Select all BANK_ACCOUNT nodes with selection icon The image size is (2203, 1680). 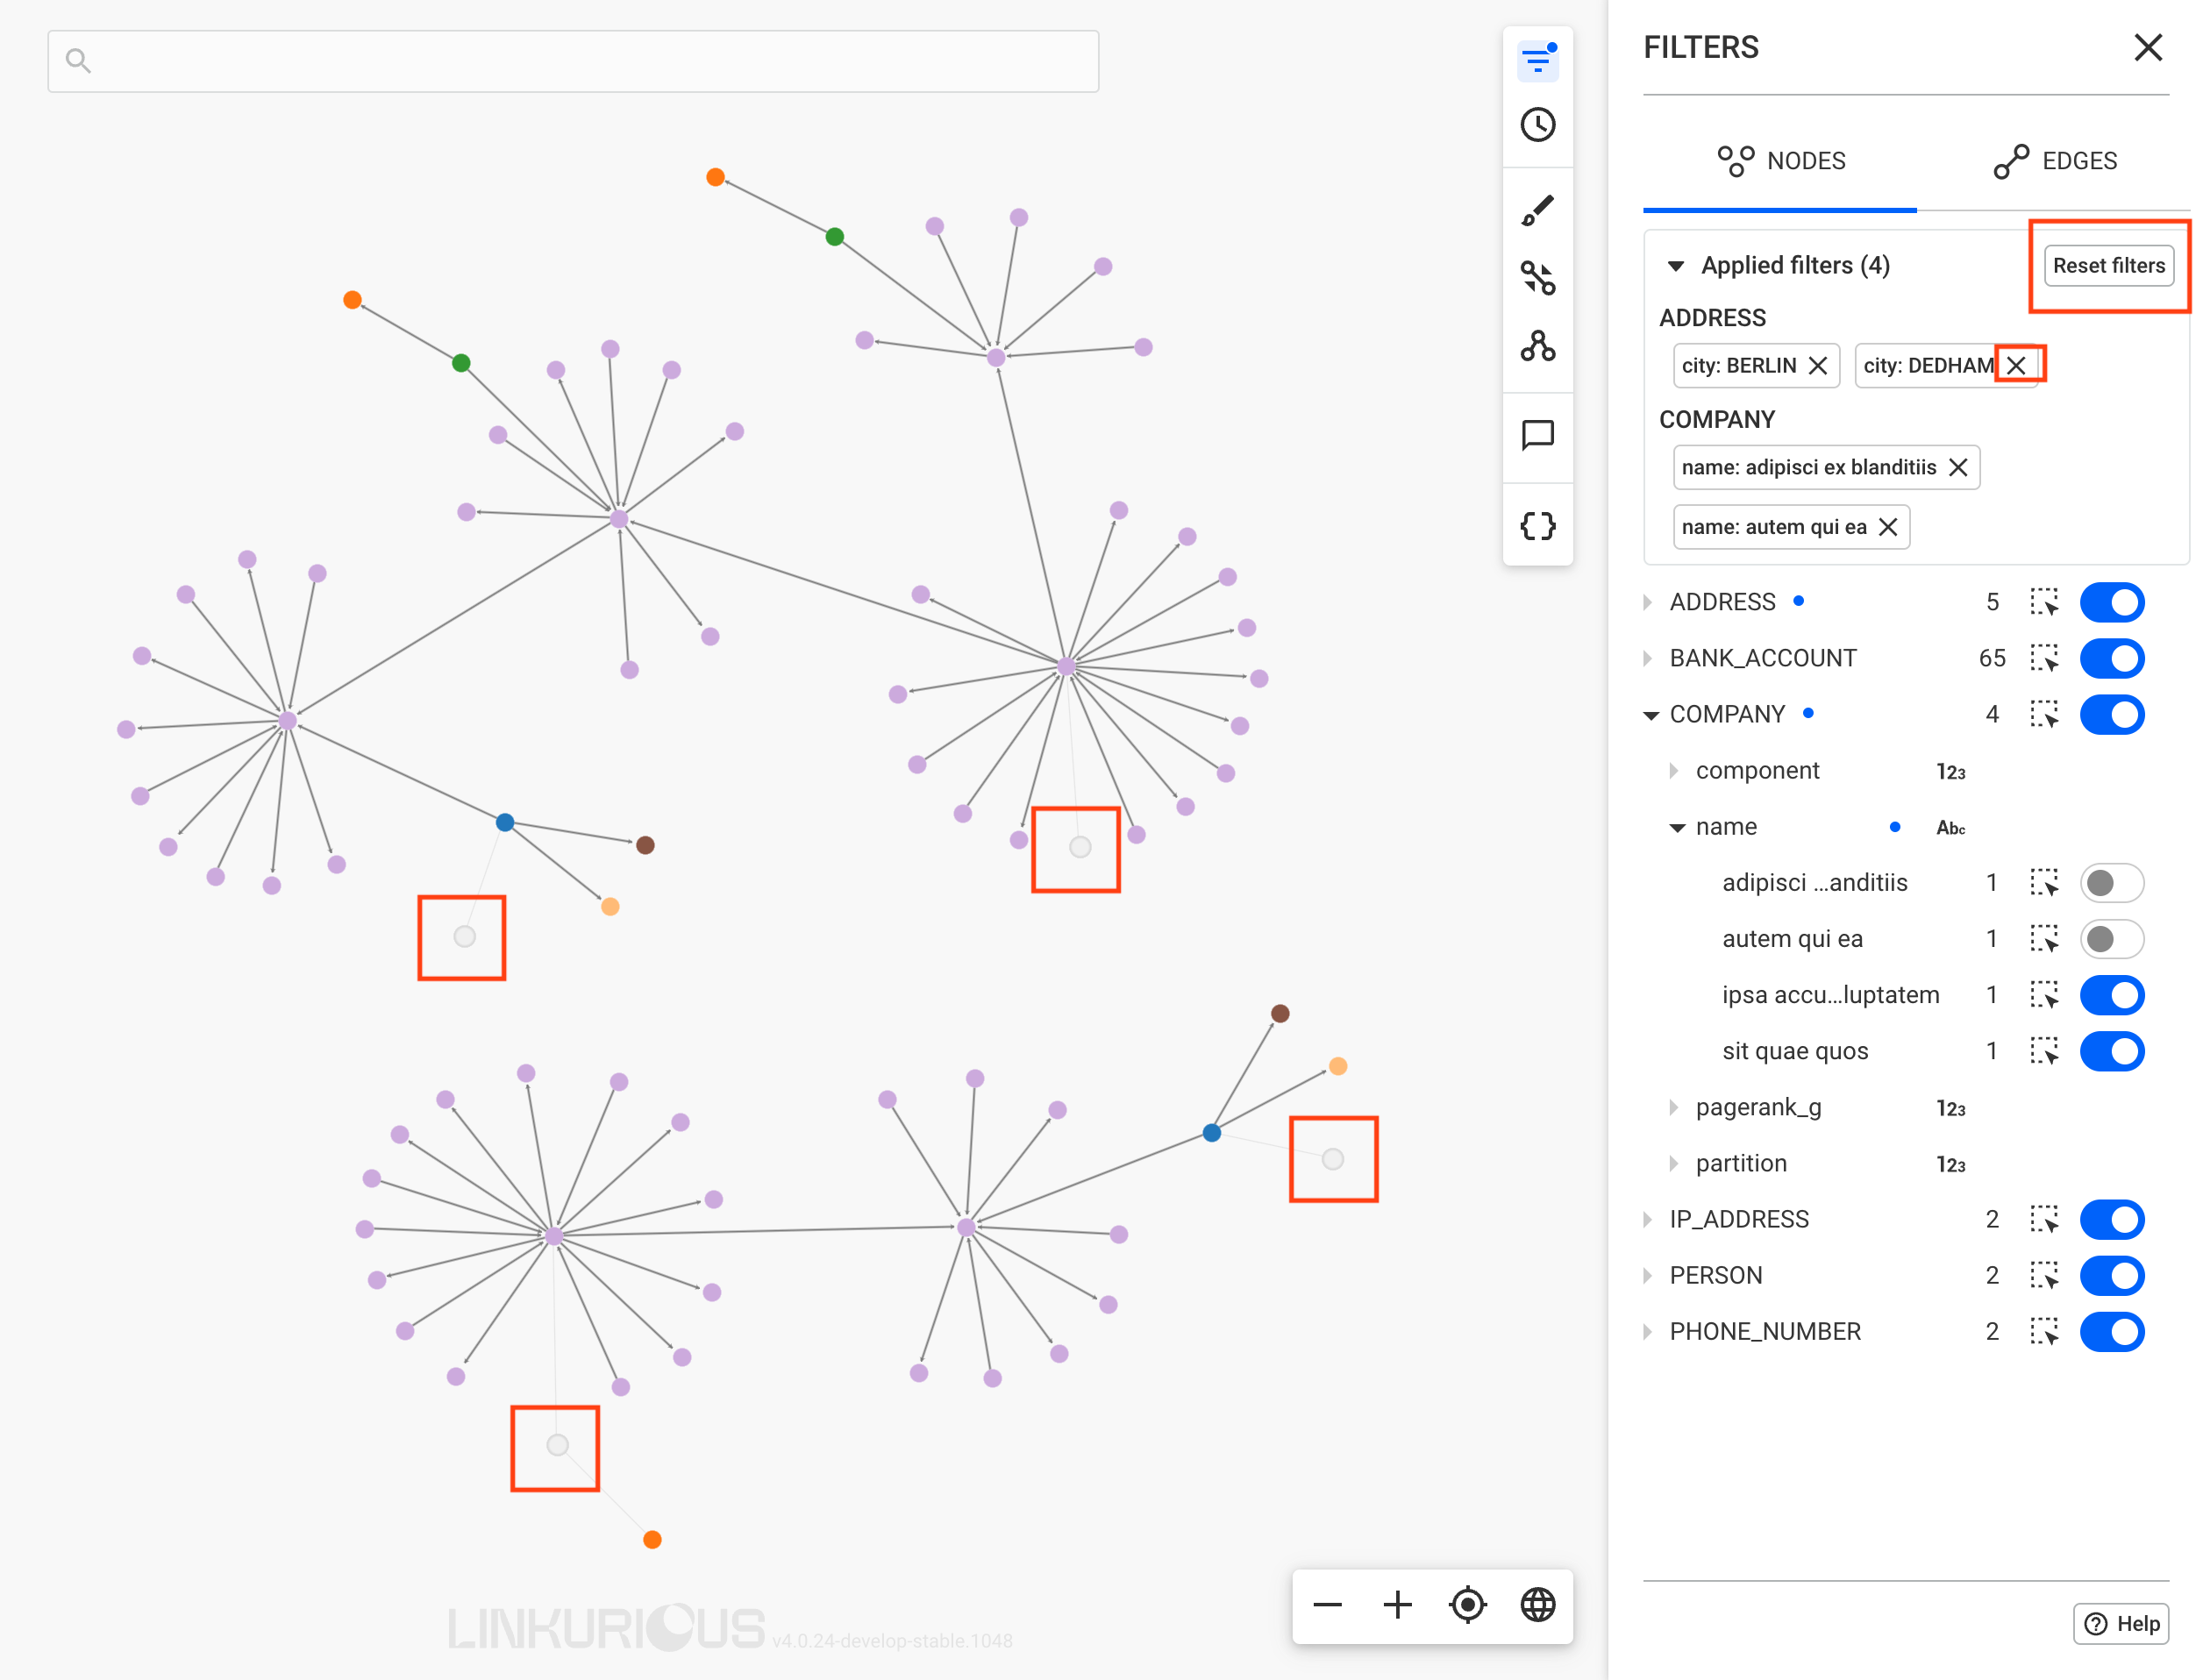pyautogui.click(x=2043, y=658)
